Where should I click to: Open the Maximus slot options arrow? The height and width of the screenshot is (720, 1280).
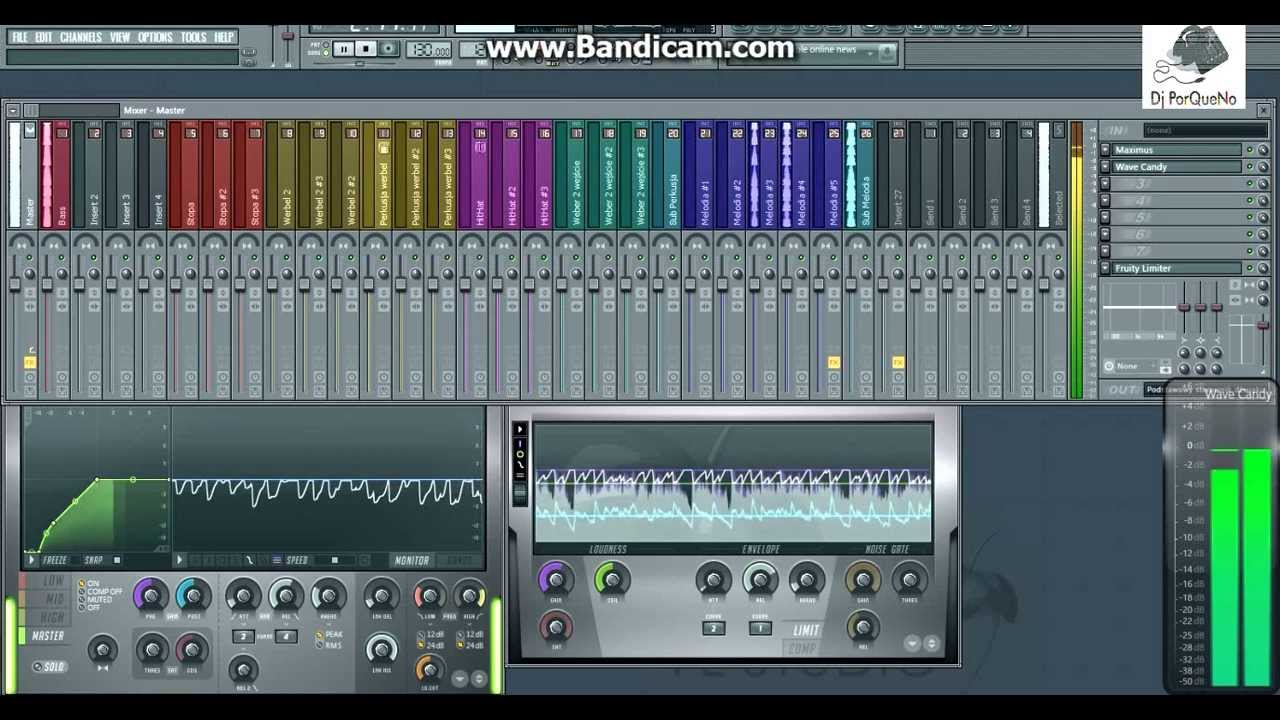click(x=1105, y=150)
